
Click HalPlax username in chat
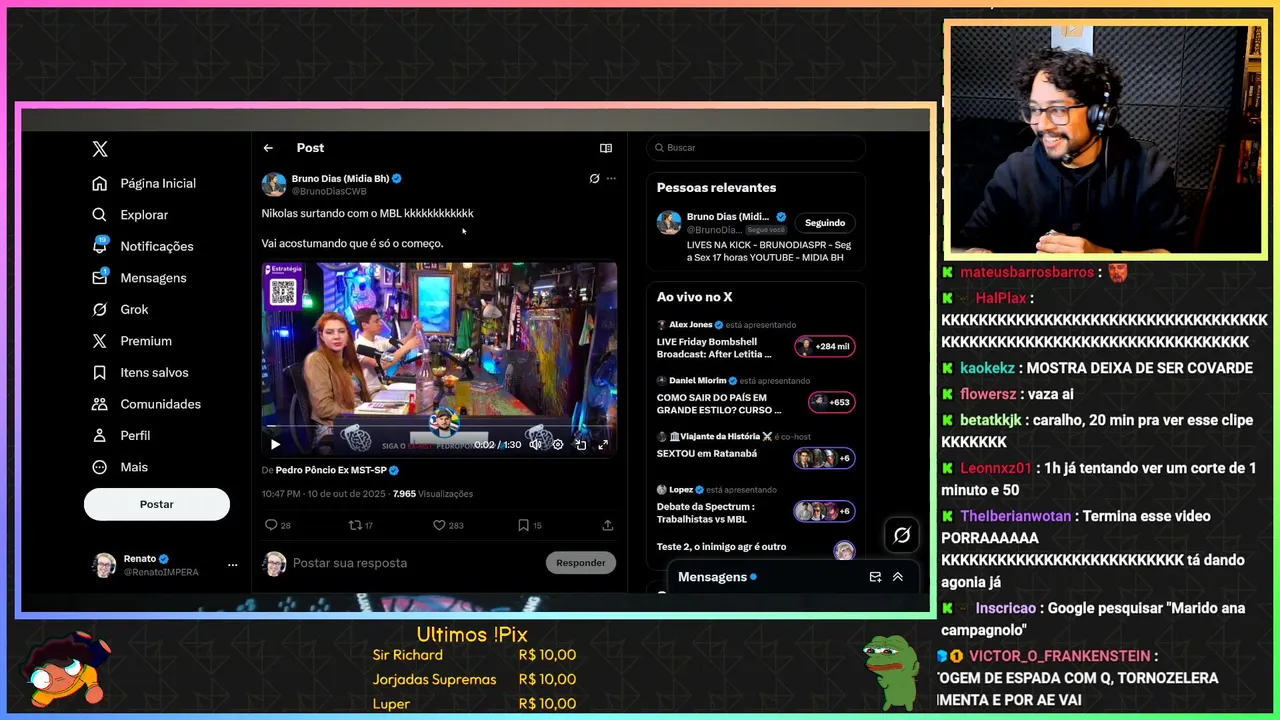[1001, 298]
